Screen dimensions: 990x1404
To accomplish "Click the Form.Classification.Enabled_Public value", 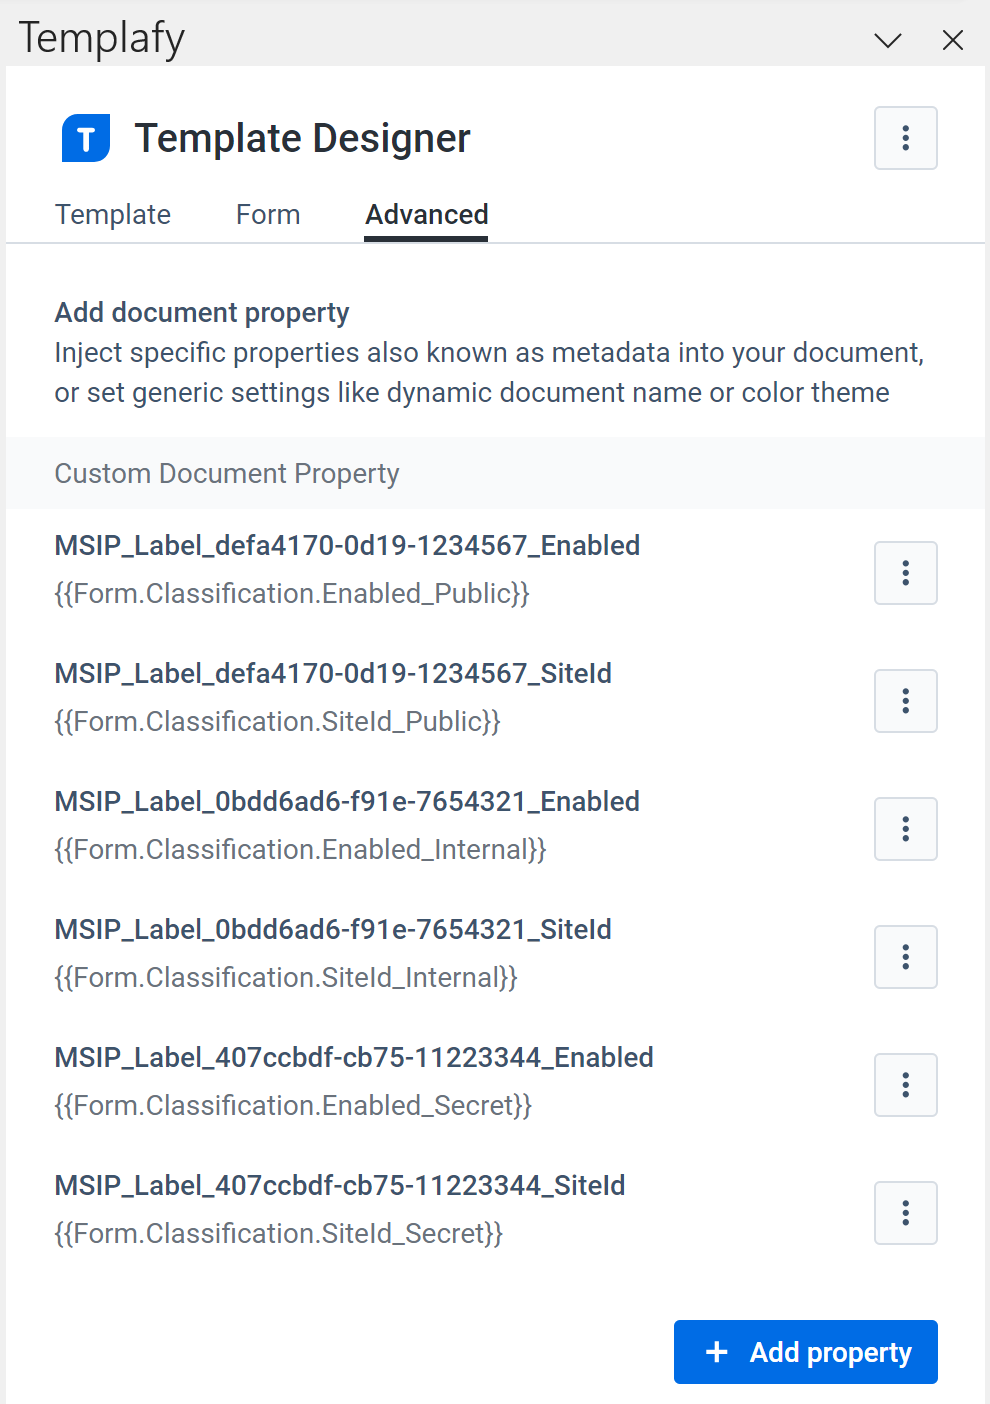I will pos(291,594).
